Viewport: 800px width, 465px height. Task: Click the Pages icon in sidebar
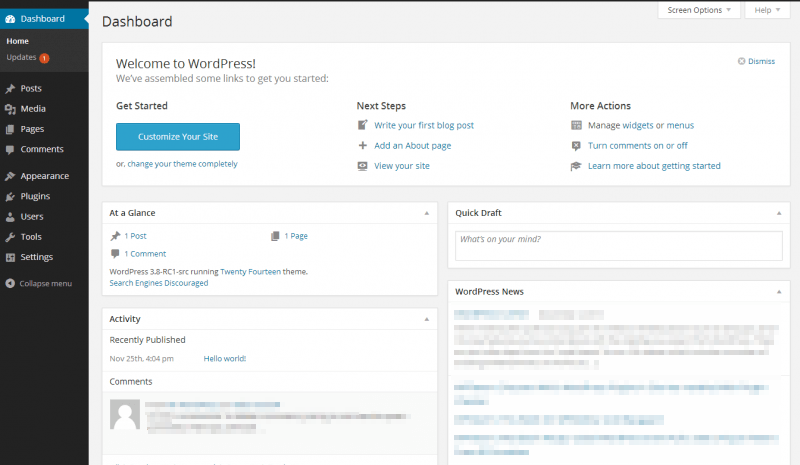point(10,129)
